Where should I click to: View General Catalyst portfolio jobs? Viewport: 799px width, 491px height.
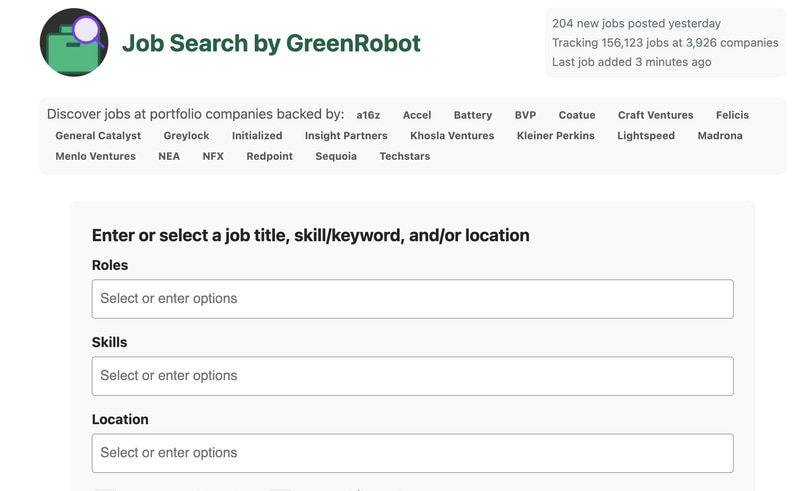(98, 136)
